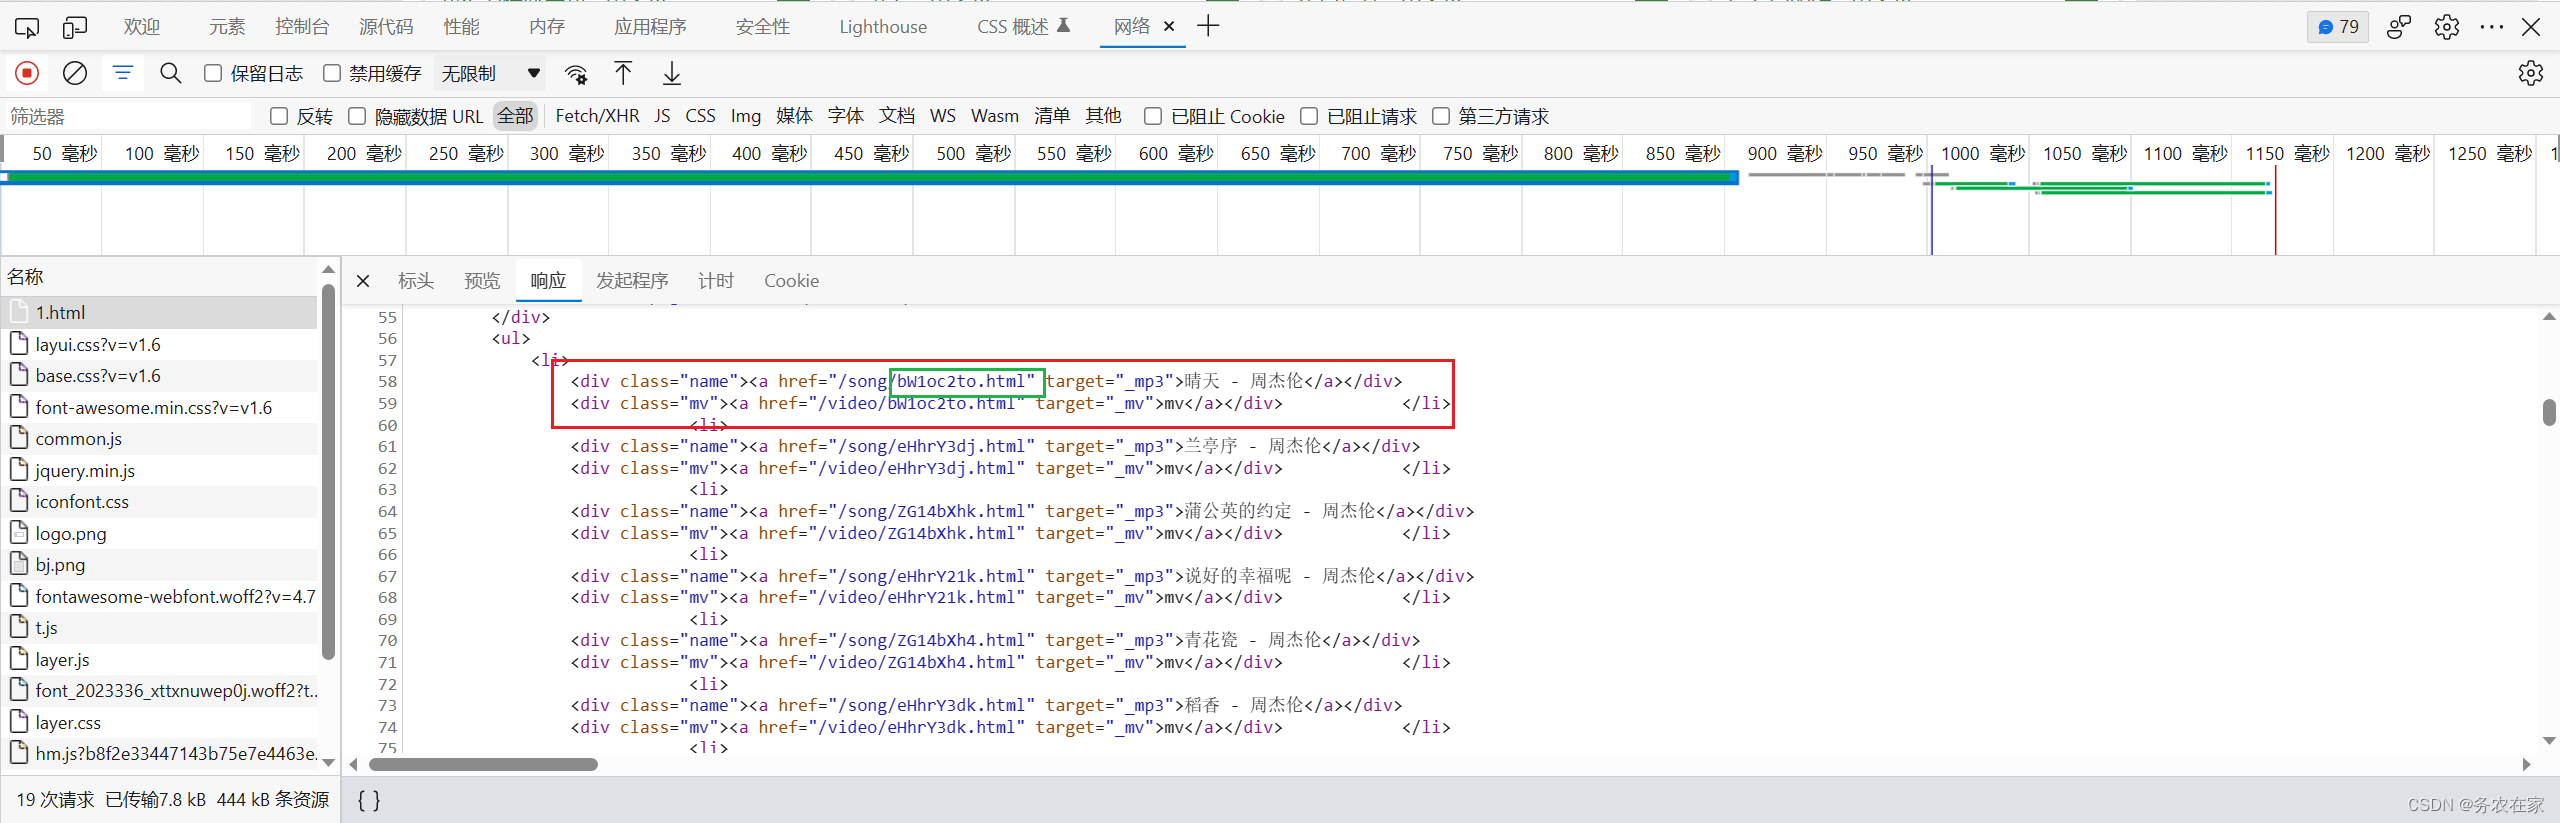Select 全部 filter button
Screen dimensions: 2560x823
[515, 116]
